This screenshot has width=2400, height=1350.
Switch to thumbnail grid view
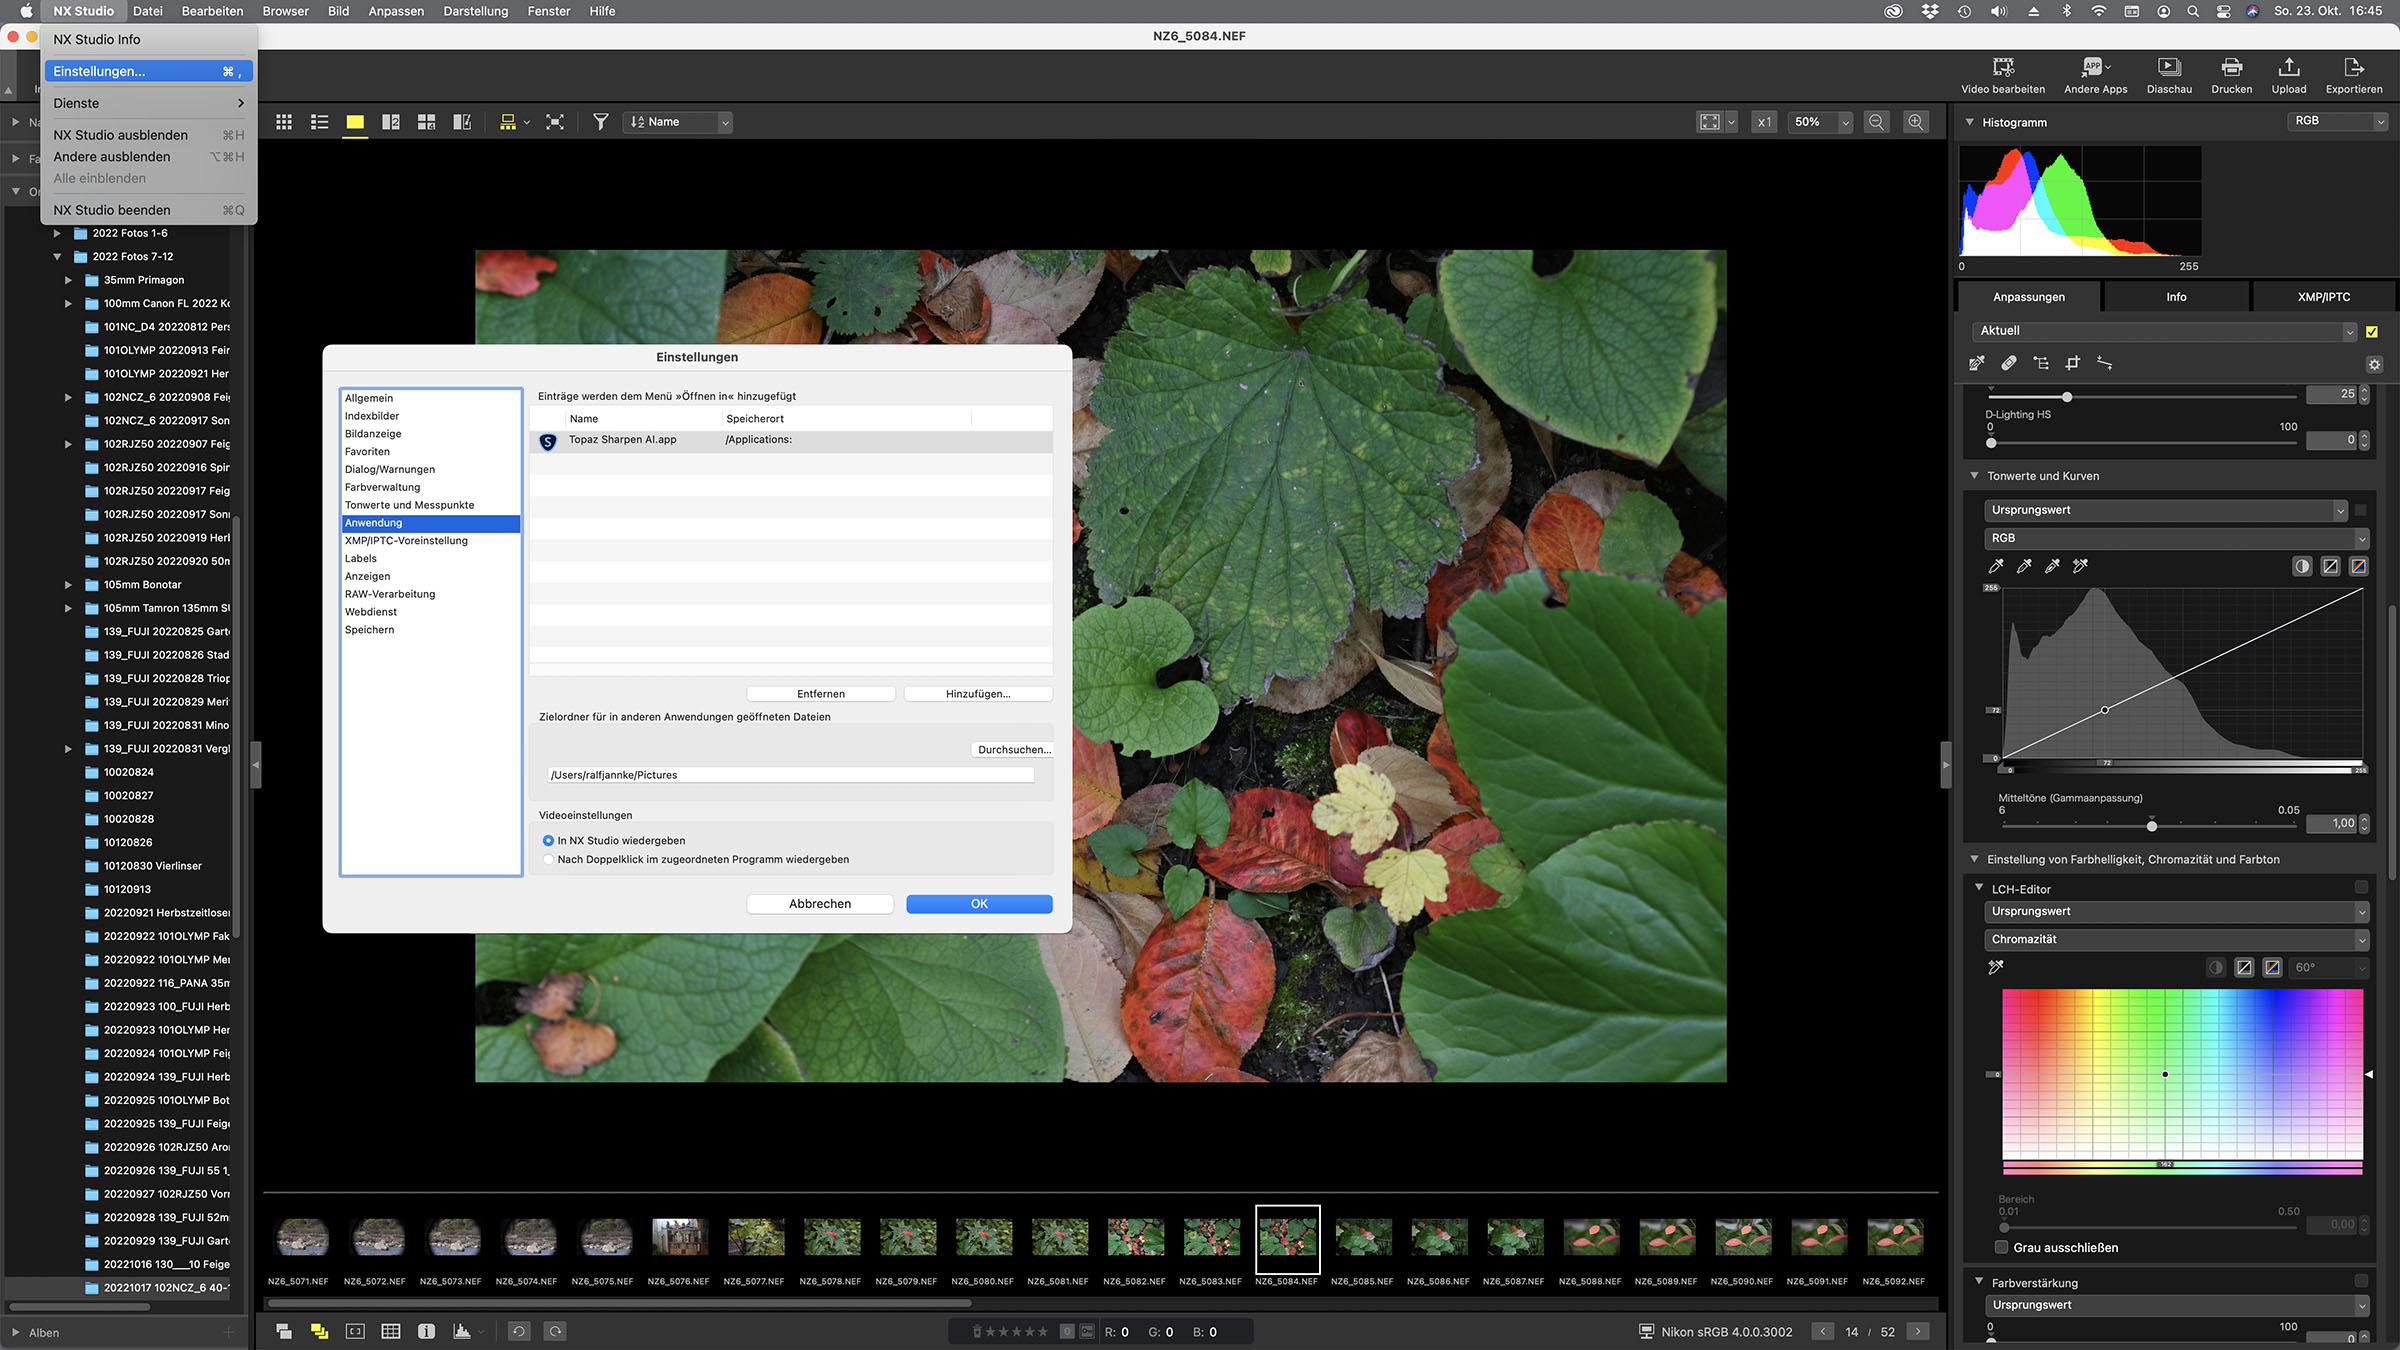pyautogui.click(x=284, y=122)
